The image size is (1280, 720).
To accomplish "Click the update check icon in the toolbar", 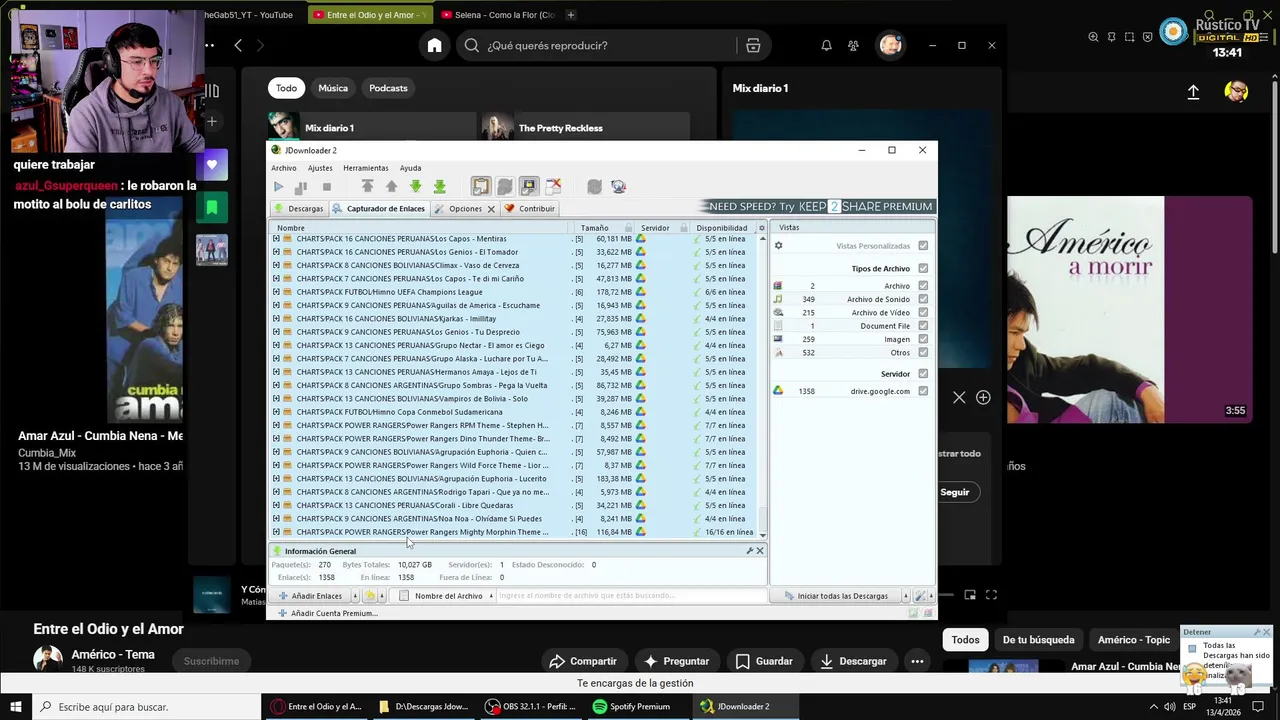I will [594, 187].
